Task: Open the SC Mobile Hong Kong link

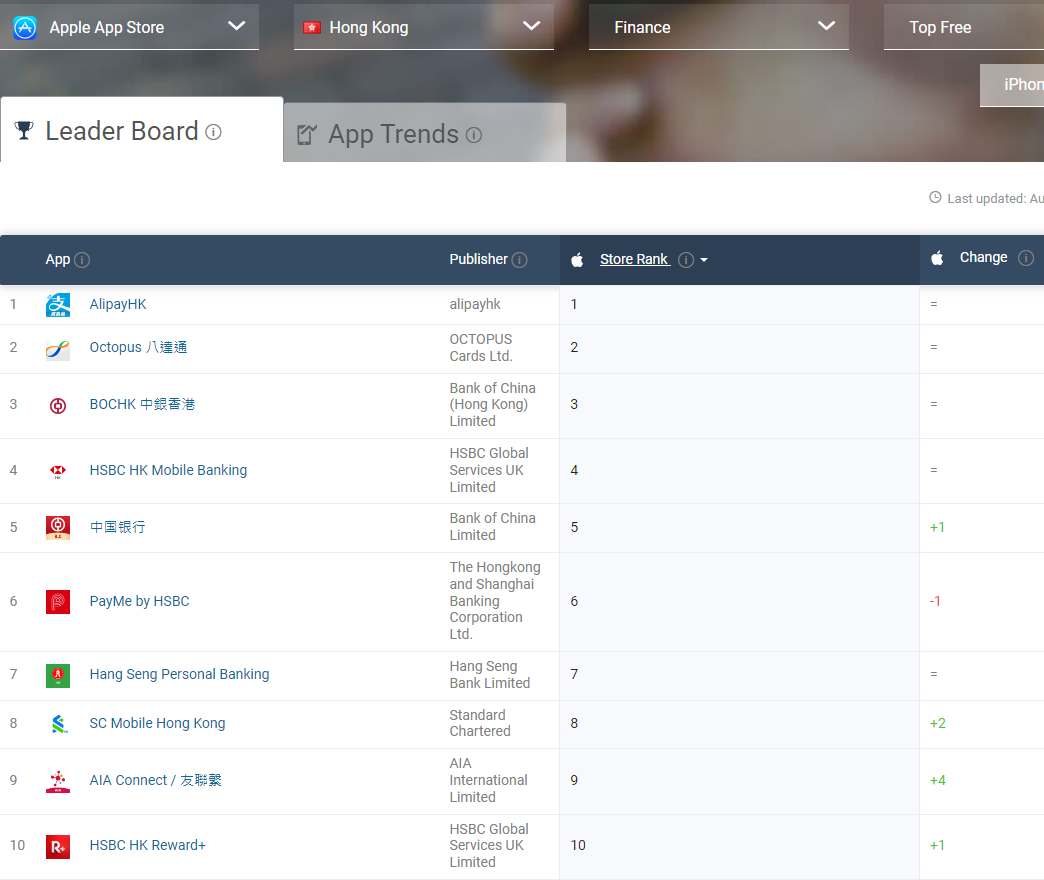Action: [x=158, y=723]
